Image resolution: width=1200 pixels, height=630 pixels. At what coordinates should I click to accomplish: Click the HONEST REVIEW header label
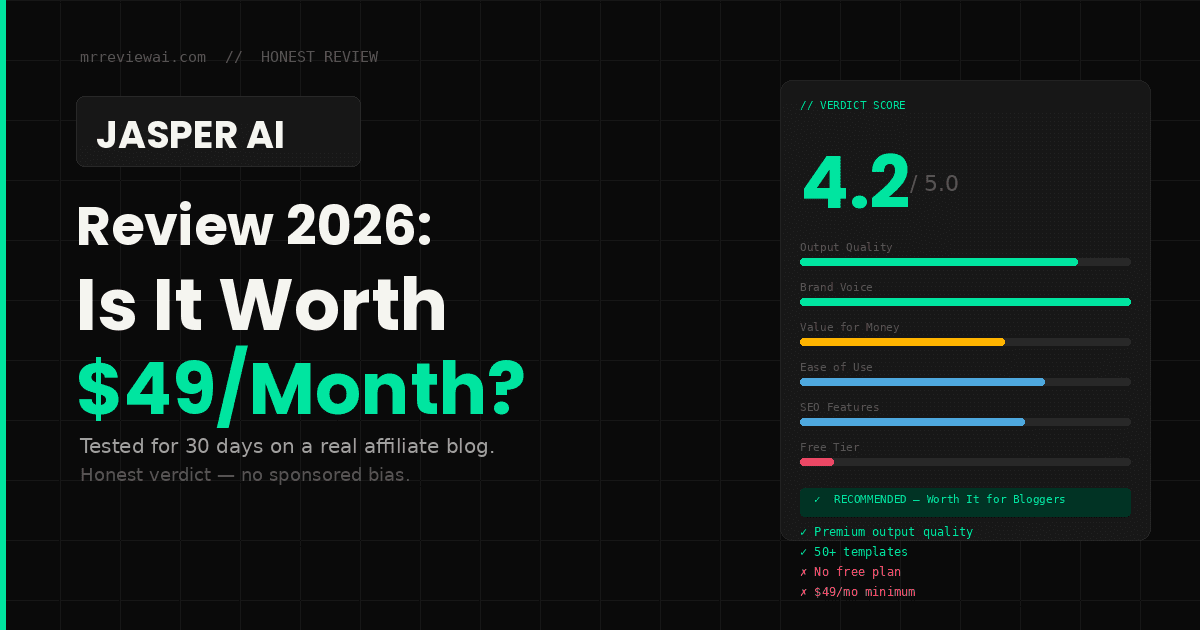(x=319, y=57)
